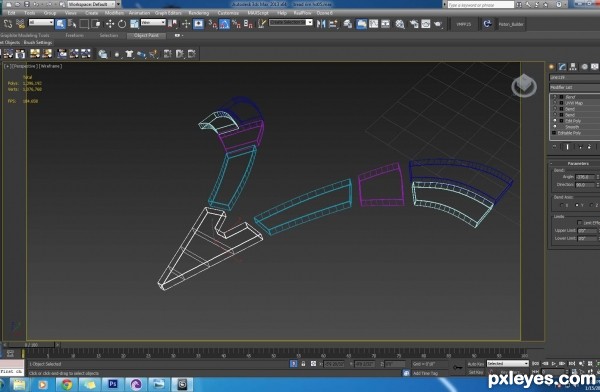Click the Render Production teapot icon
The width and height of the screenshot is (600, 392).
click(x=438, y=24)
